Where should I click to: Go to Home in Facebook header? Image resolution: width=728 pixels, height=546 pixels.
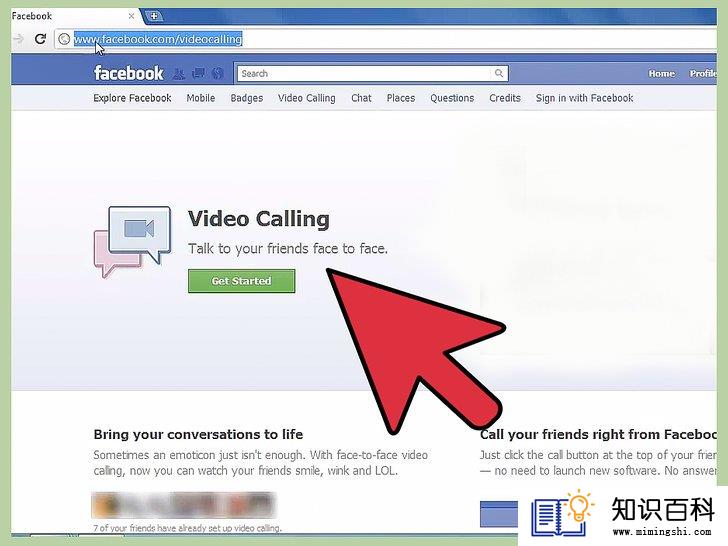(662, 73)
